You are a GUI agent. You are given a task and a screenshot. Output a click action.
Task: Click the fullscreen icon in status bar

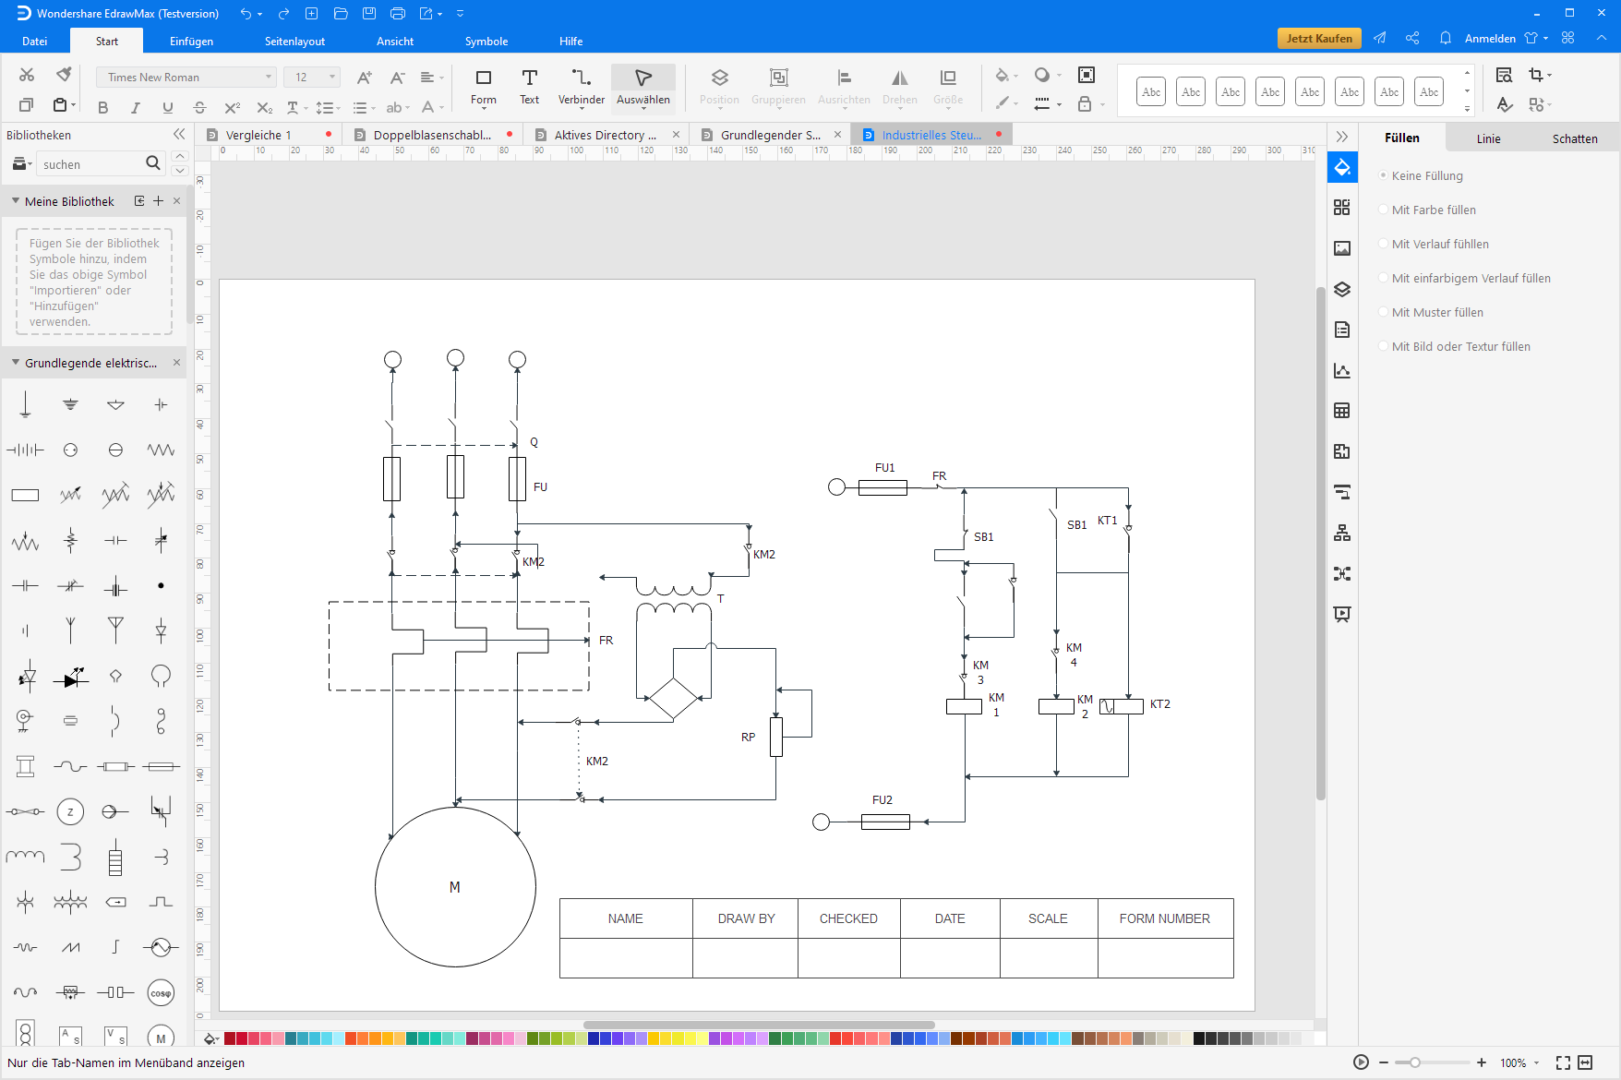(x=1563, y=1063)
